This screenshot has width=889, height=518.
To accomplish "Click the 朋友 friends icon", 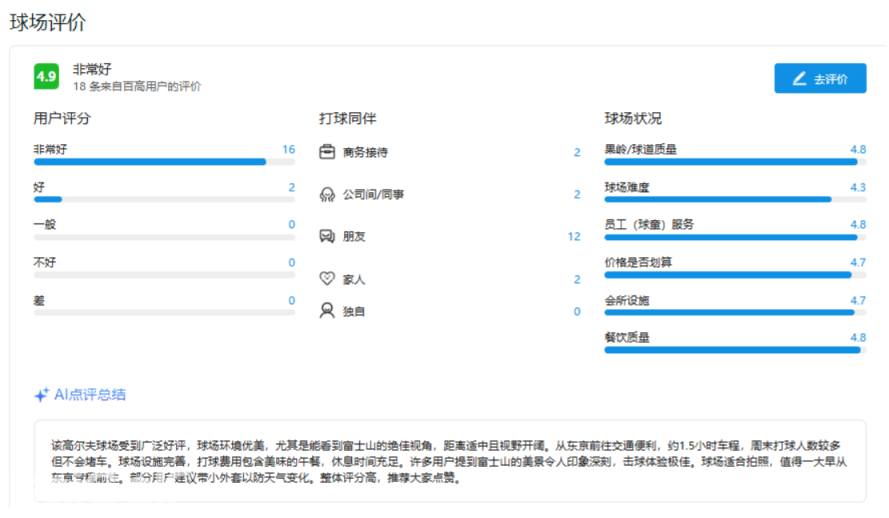I will point(327,236).
